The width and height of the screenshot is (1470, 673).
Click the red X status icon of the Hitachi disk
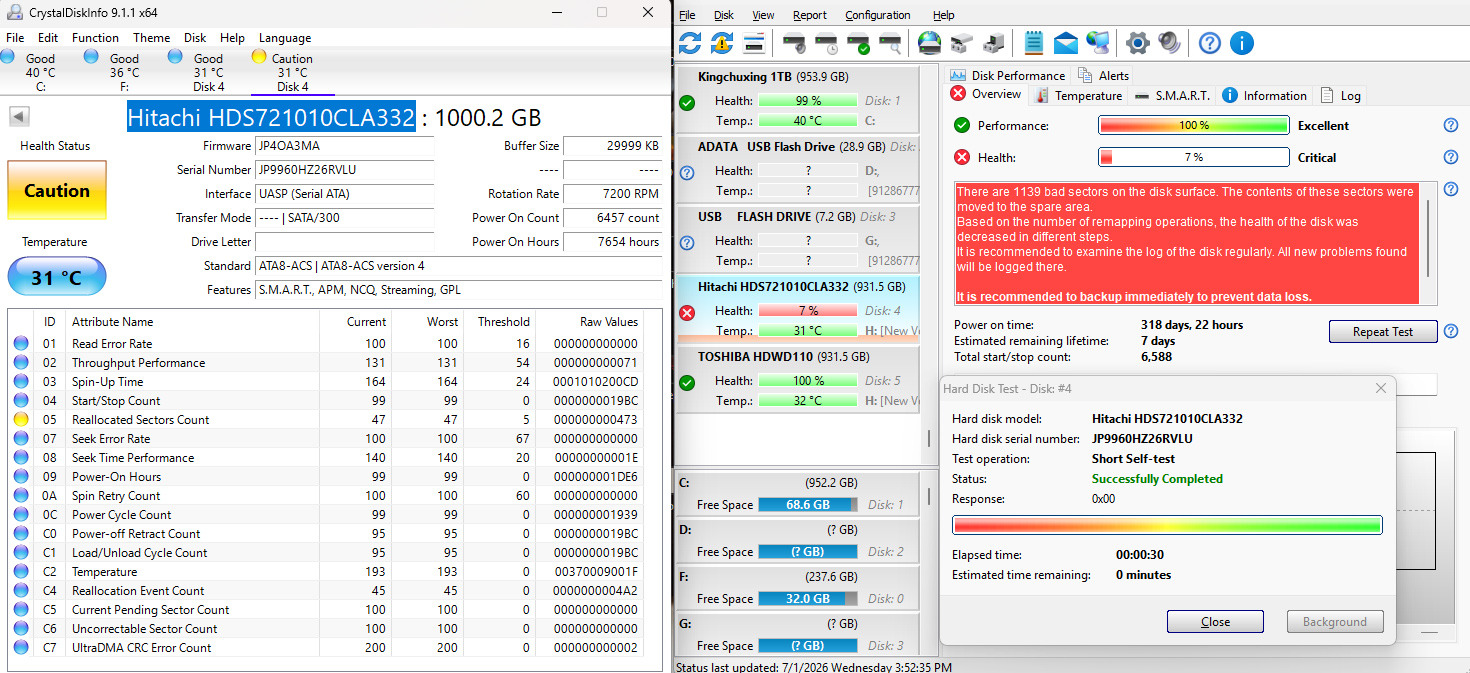[687, 313]
